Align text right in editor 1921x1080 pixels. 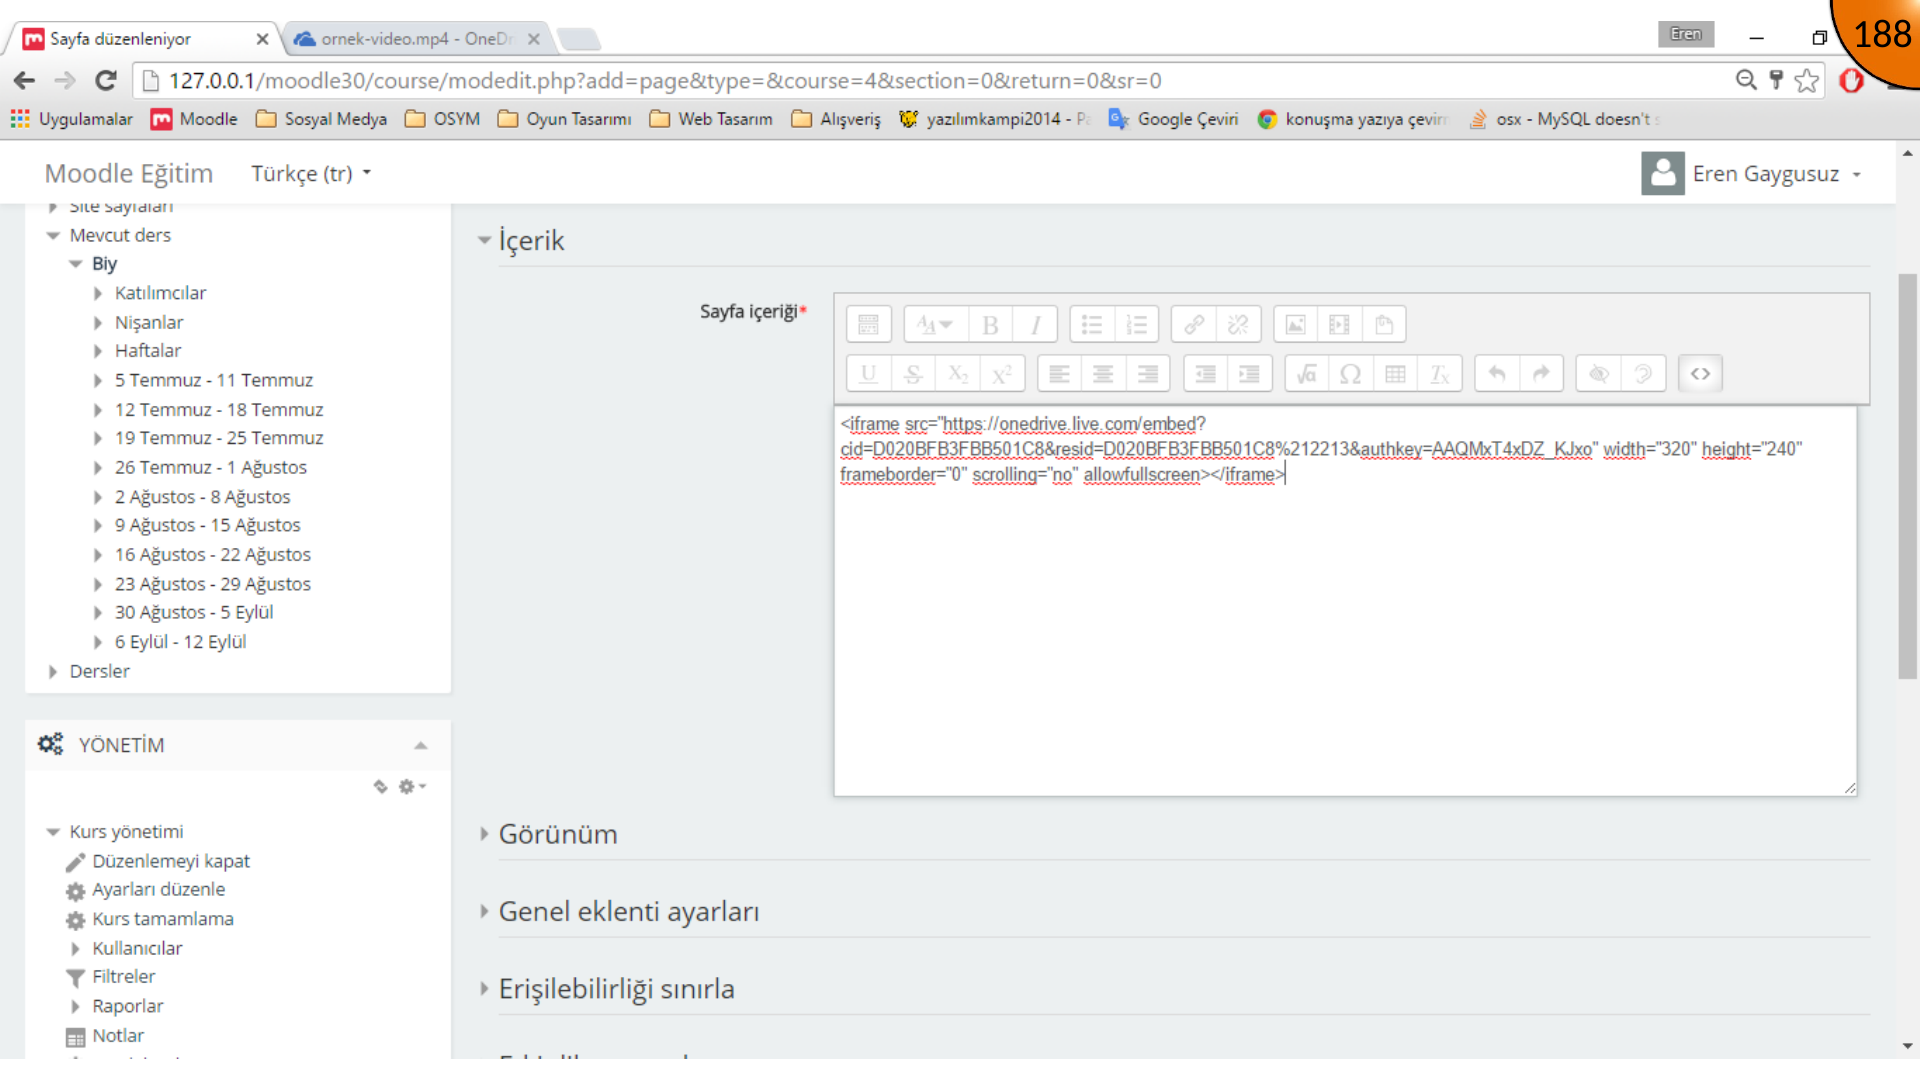click(x=1148, y=374)
